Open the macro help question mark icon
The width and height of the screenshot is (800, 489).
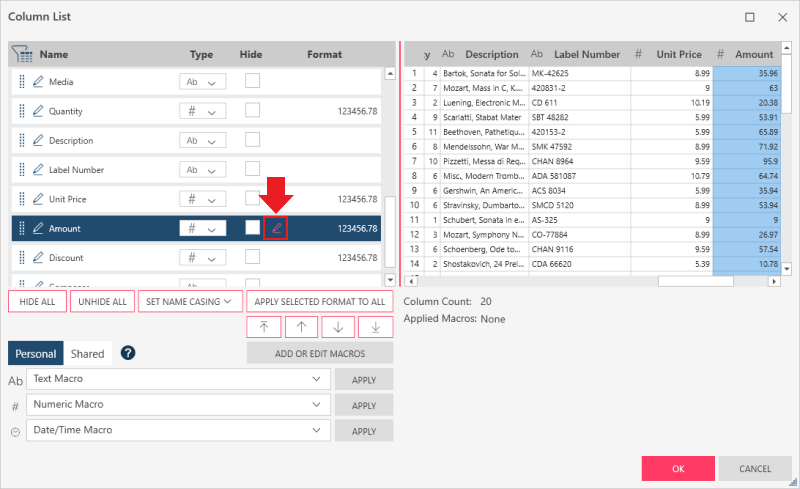click(x=128, y=353)
